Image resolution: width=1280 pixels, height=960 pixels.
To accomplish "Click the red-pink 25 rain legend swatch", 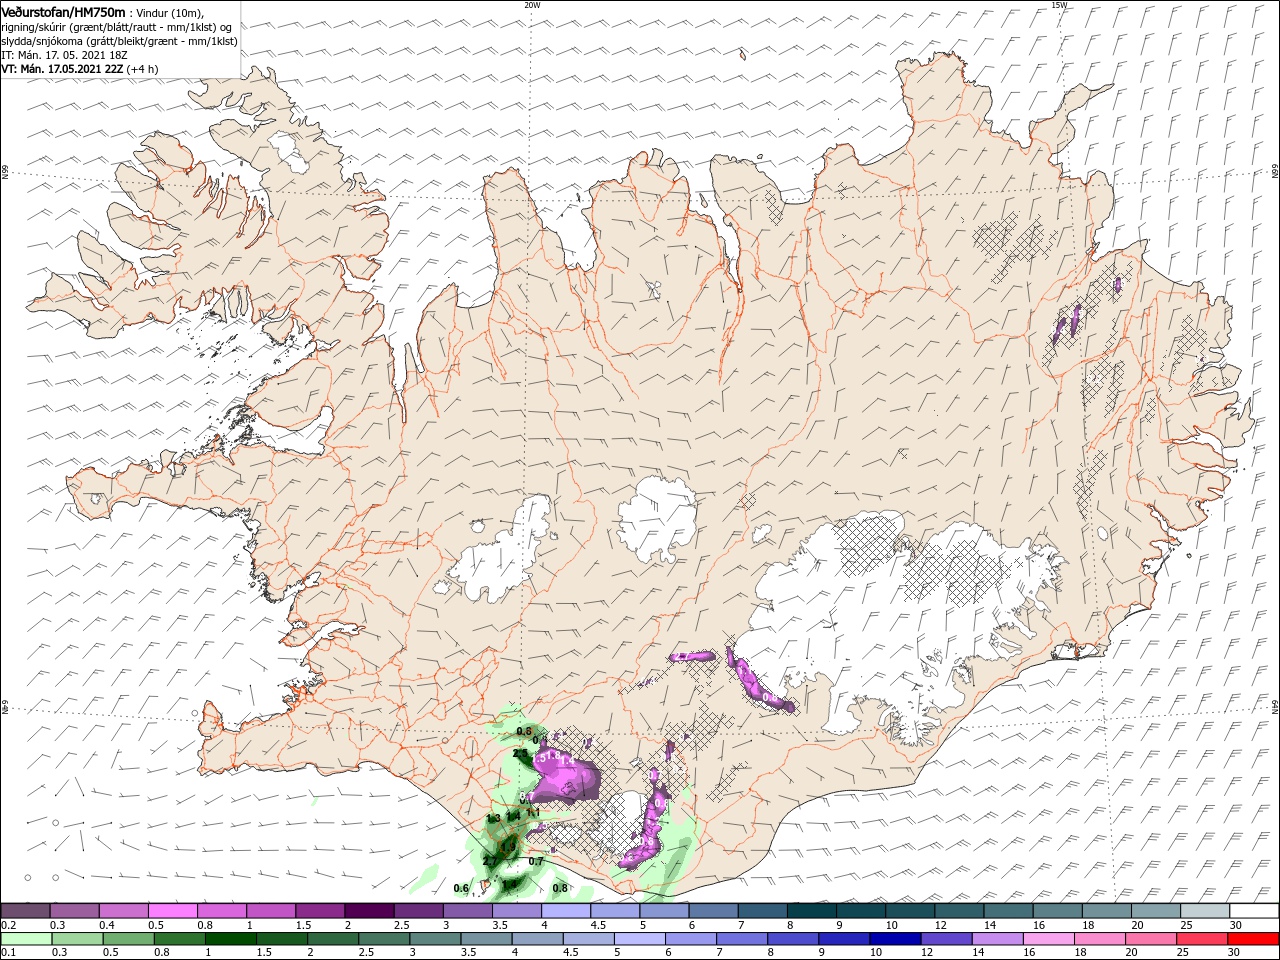I will pos(1203,939).
